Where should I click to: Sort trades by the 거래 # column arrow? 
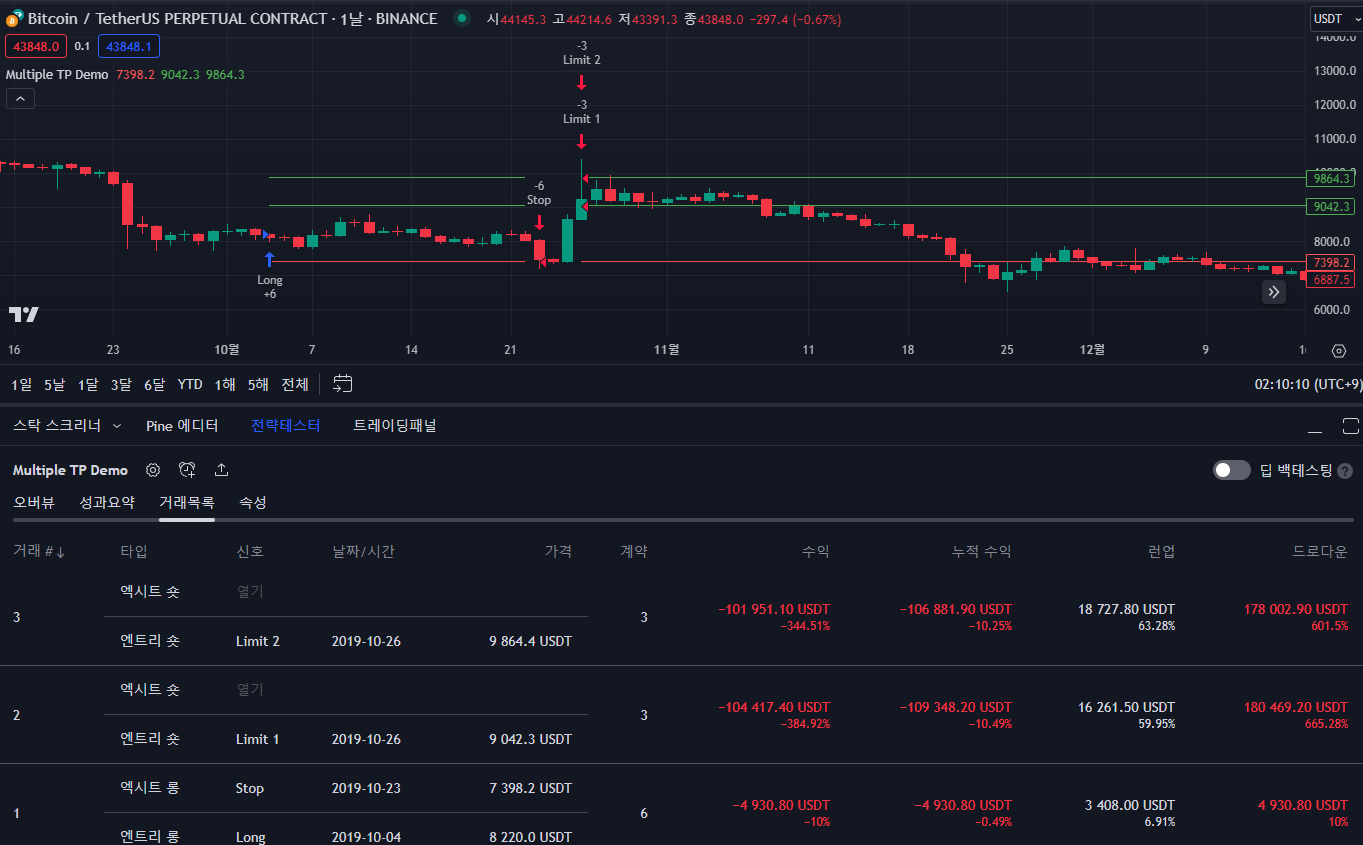61,552
